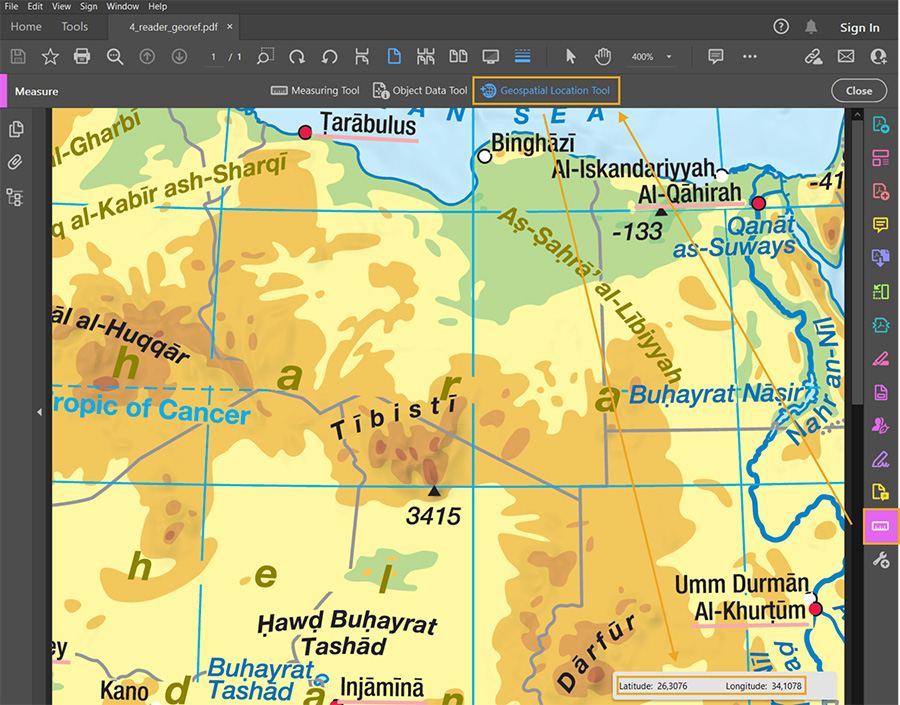Open the Sign menu
This screenshot has width=900, height=705.
pos(88,6)
